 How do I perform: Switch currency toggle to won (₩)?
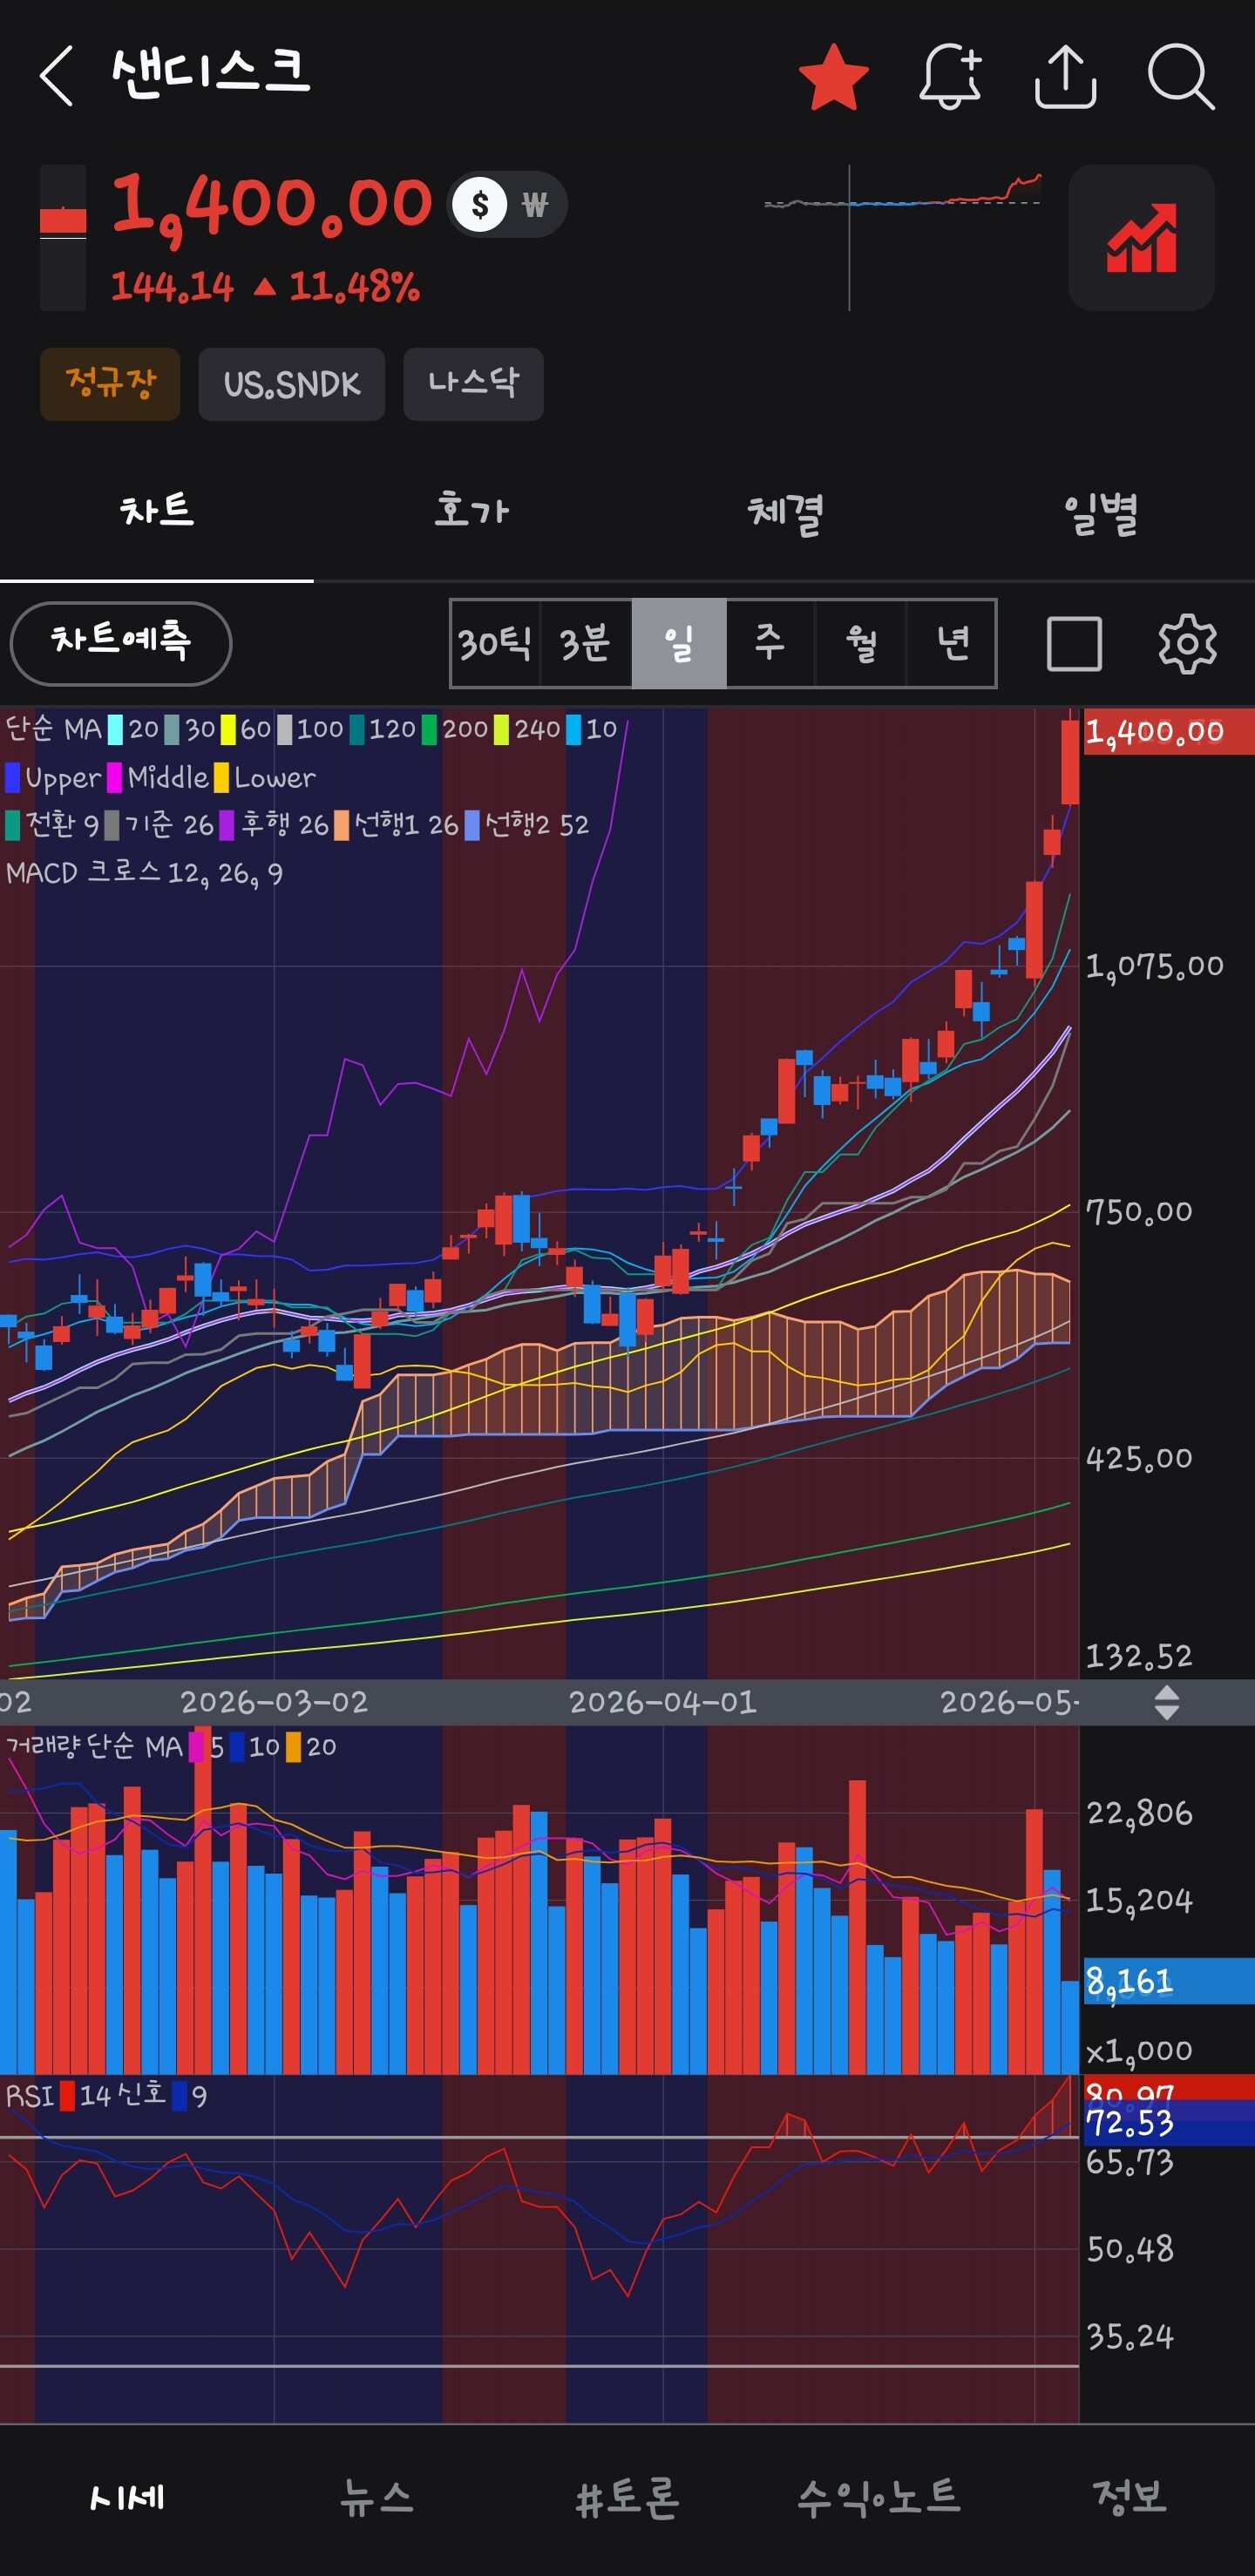[x=535, y=205]
